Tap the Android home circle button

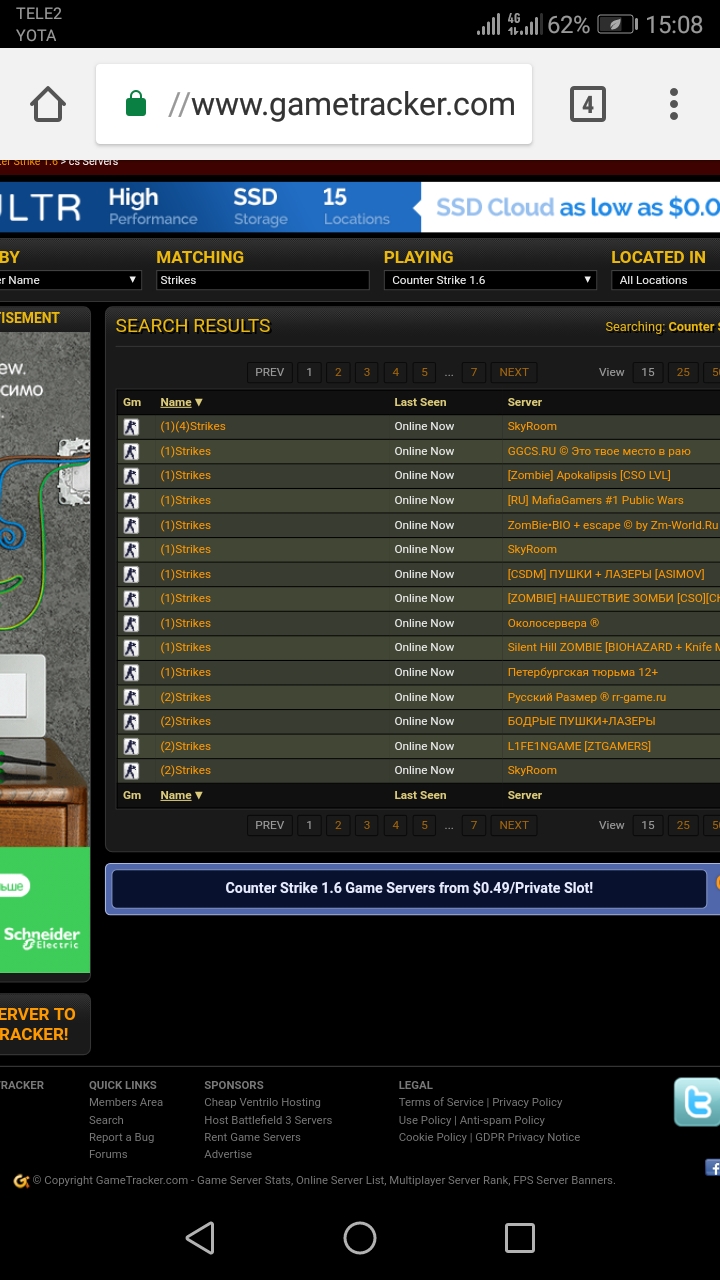point(360,1238)
